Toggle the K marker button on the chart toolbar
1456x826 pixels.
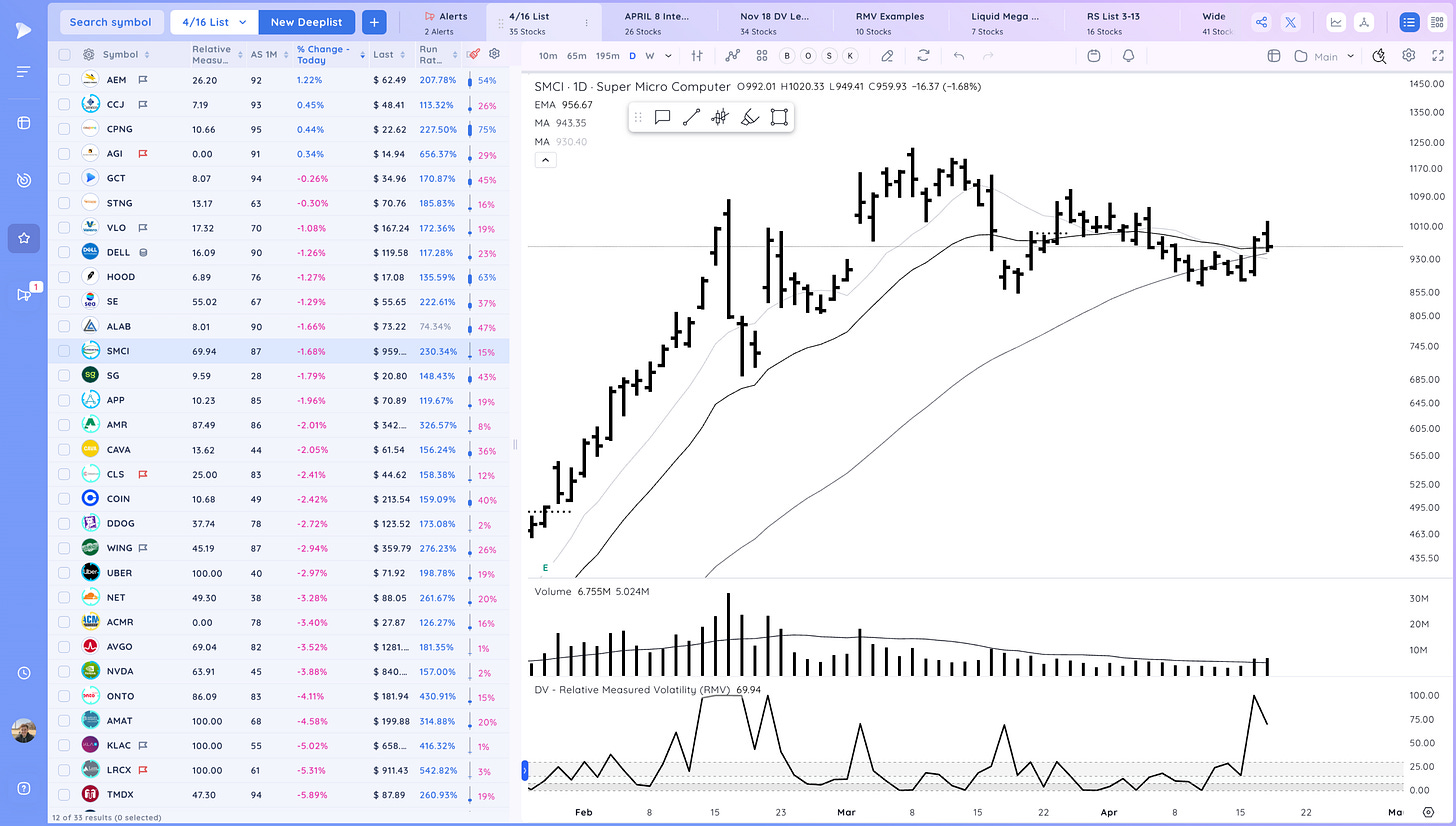pyautogui.click(x=850, y=56)
